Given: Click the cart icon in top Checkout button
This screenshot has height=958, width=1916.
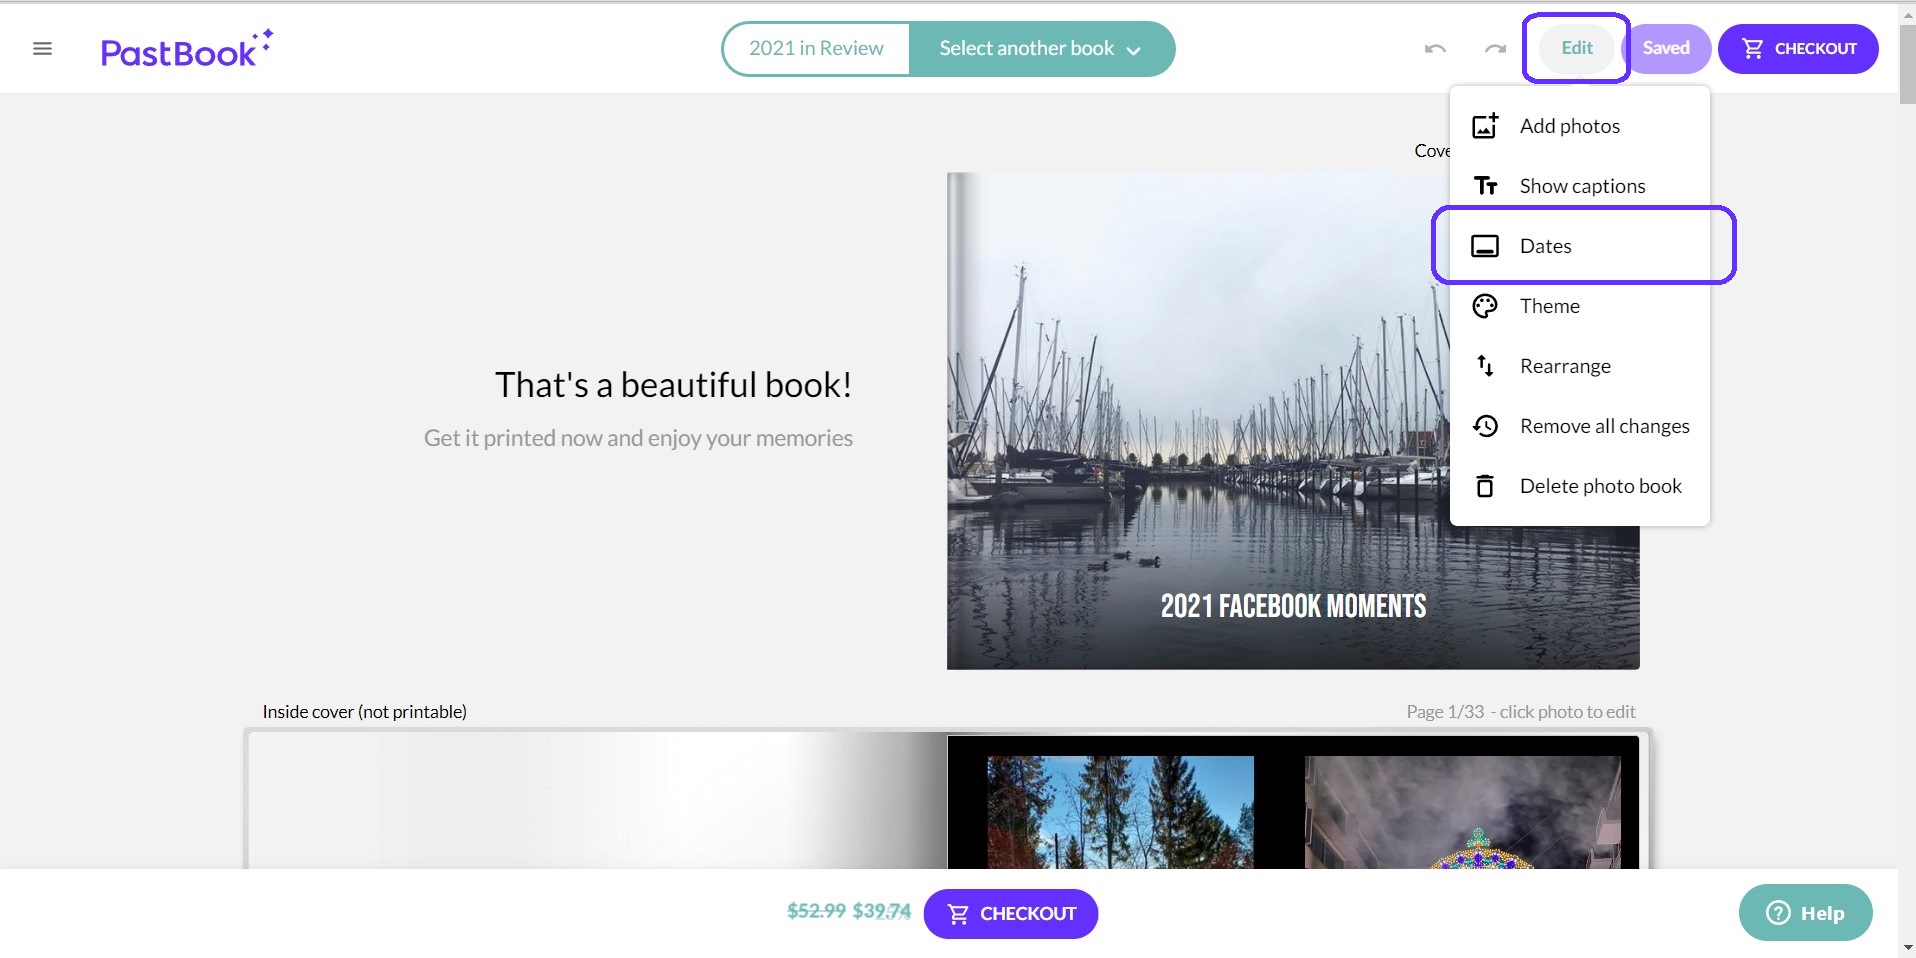Looking at the screenshot, I should pos(1753,48).
